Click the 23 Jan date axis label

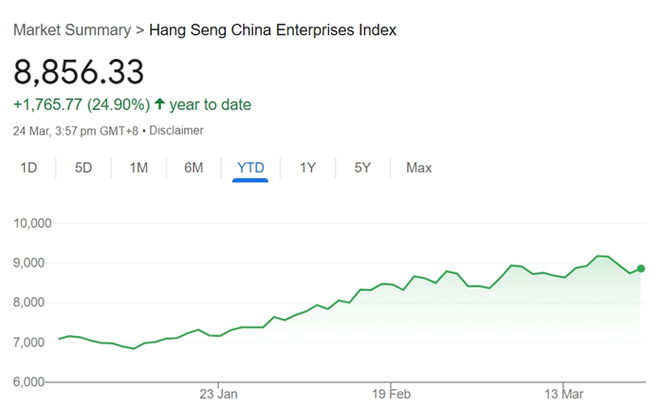[218, 394]
